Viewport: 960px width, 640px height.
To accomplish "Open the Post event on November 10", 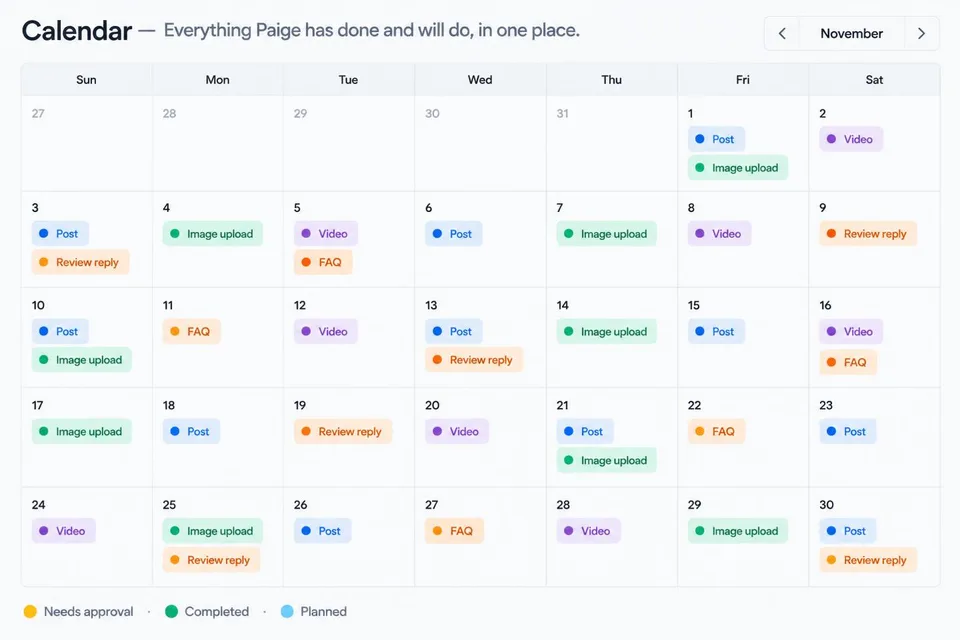I will (x=60, y=331).
